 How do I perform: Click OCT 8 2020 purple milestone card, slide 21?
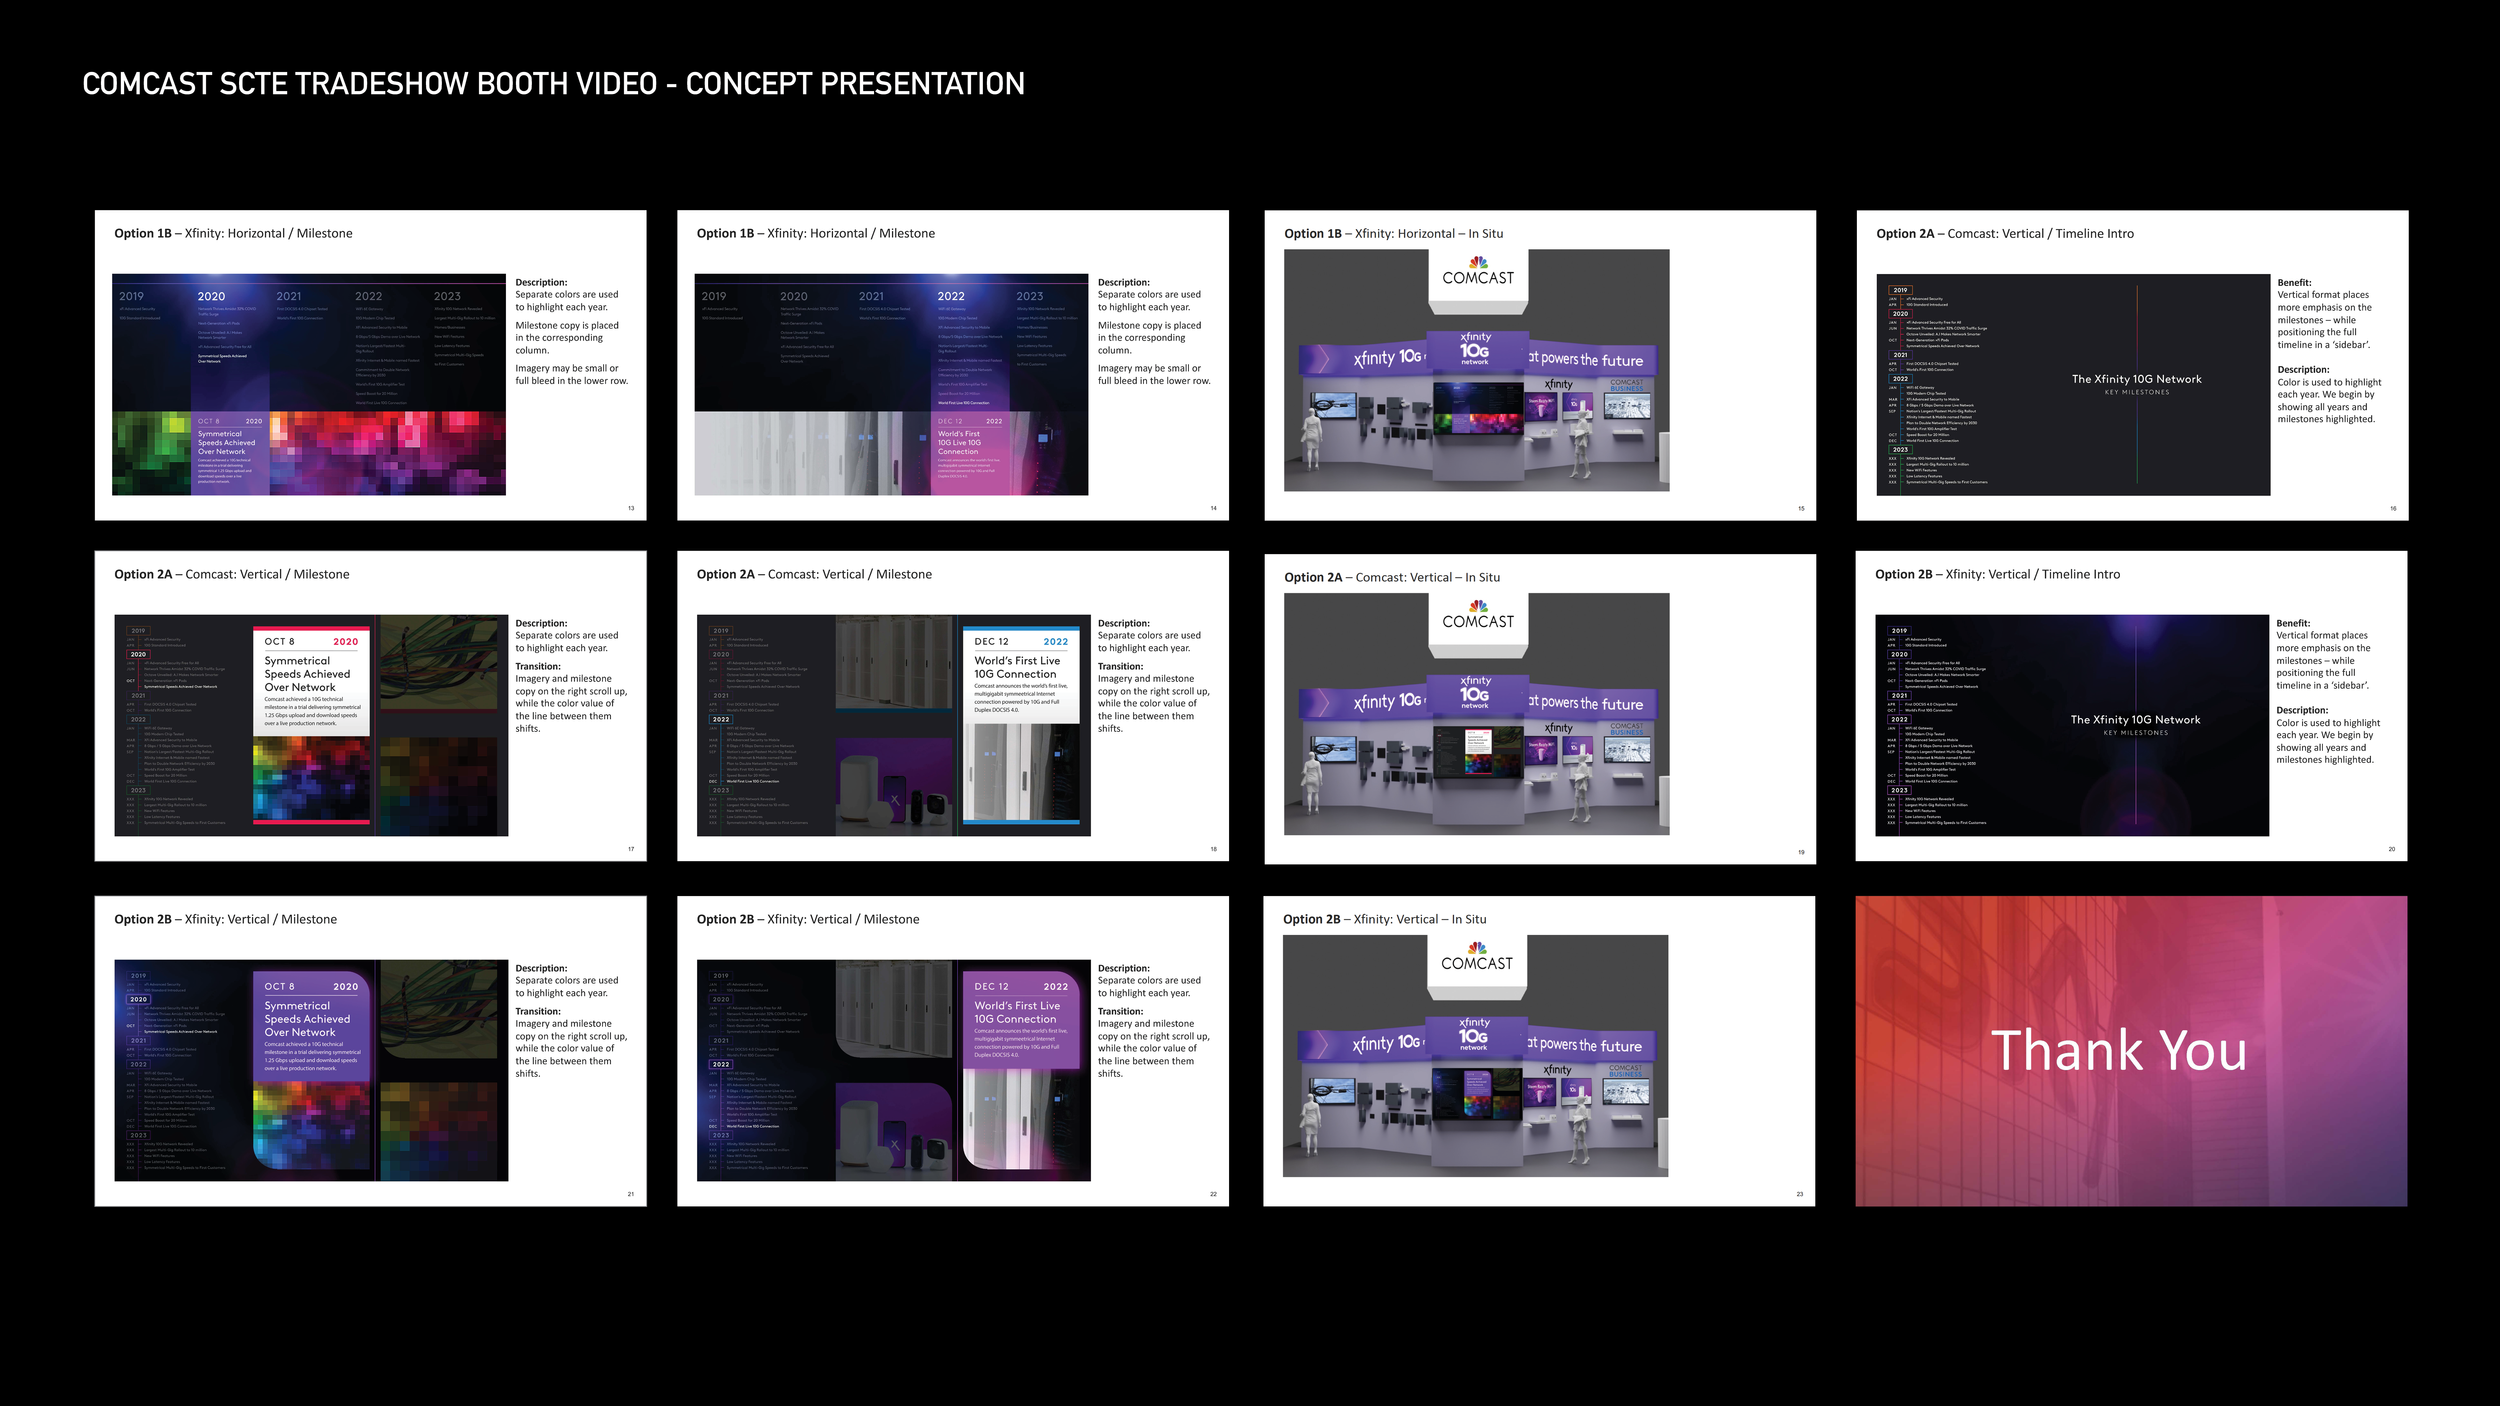pos(312,1024)
